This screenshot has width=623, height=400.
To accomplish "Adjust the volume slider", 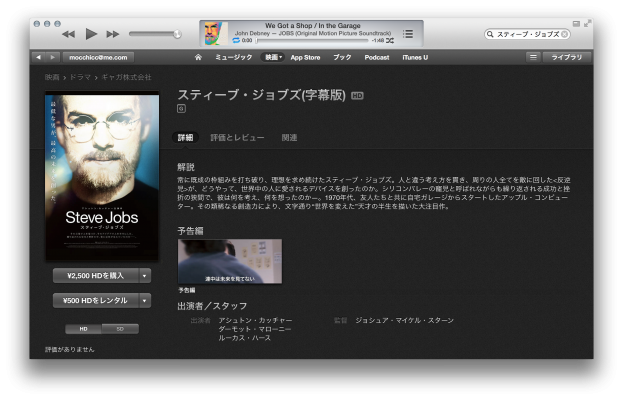I will tap(155, 34).
